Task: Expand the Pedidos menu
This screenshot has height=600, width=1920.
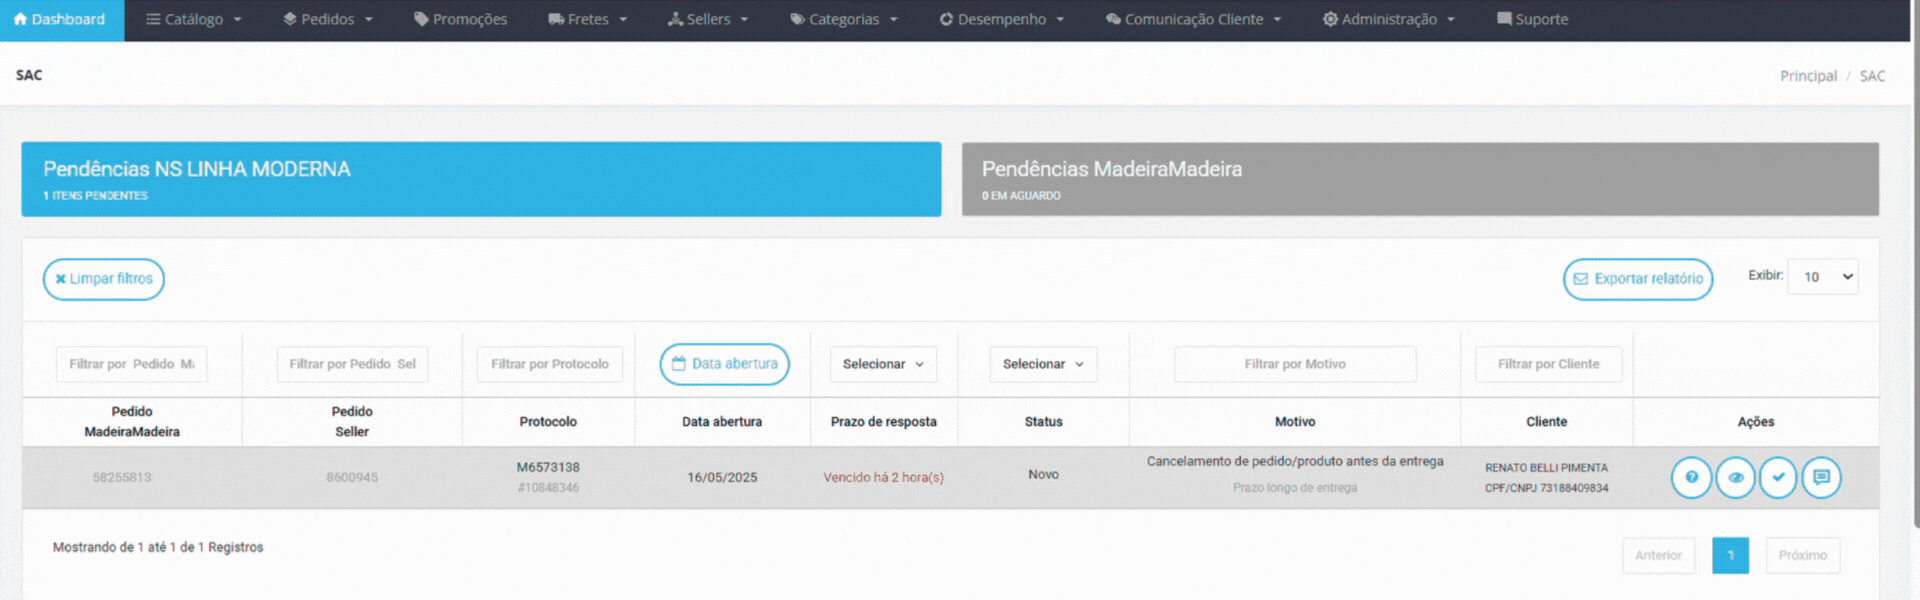Action: point(328,20)
